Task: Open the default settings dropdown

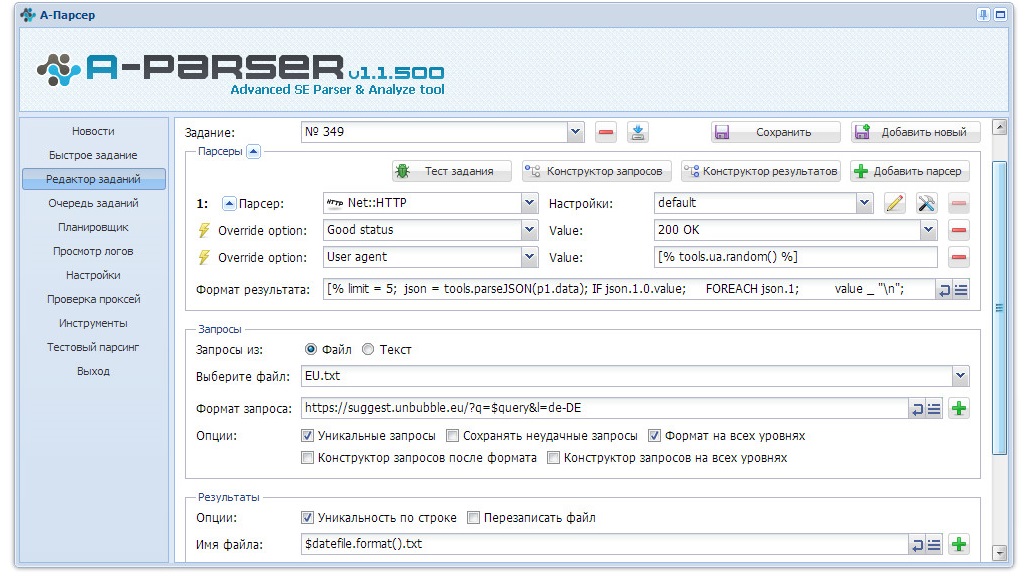Action: click(864, 204)
